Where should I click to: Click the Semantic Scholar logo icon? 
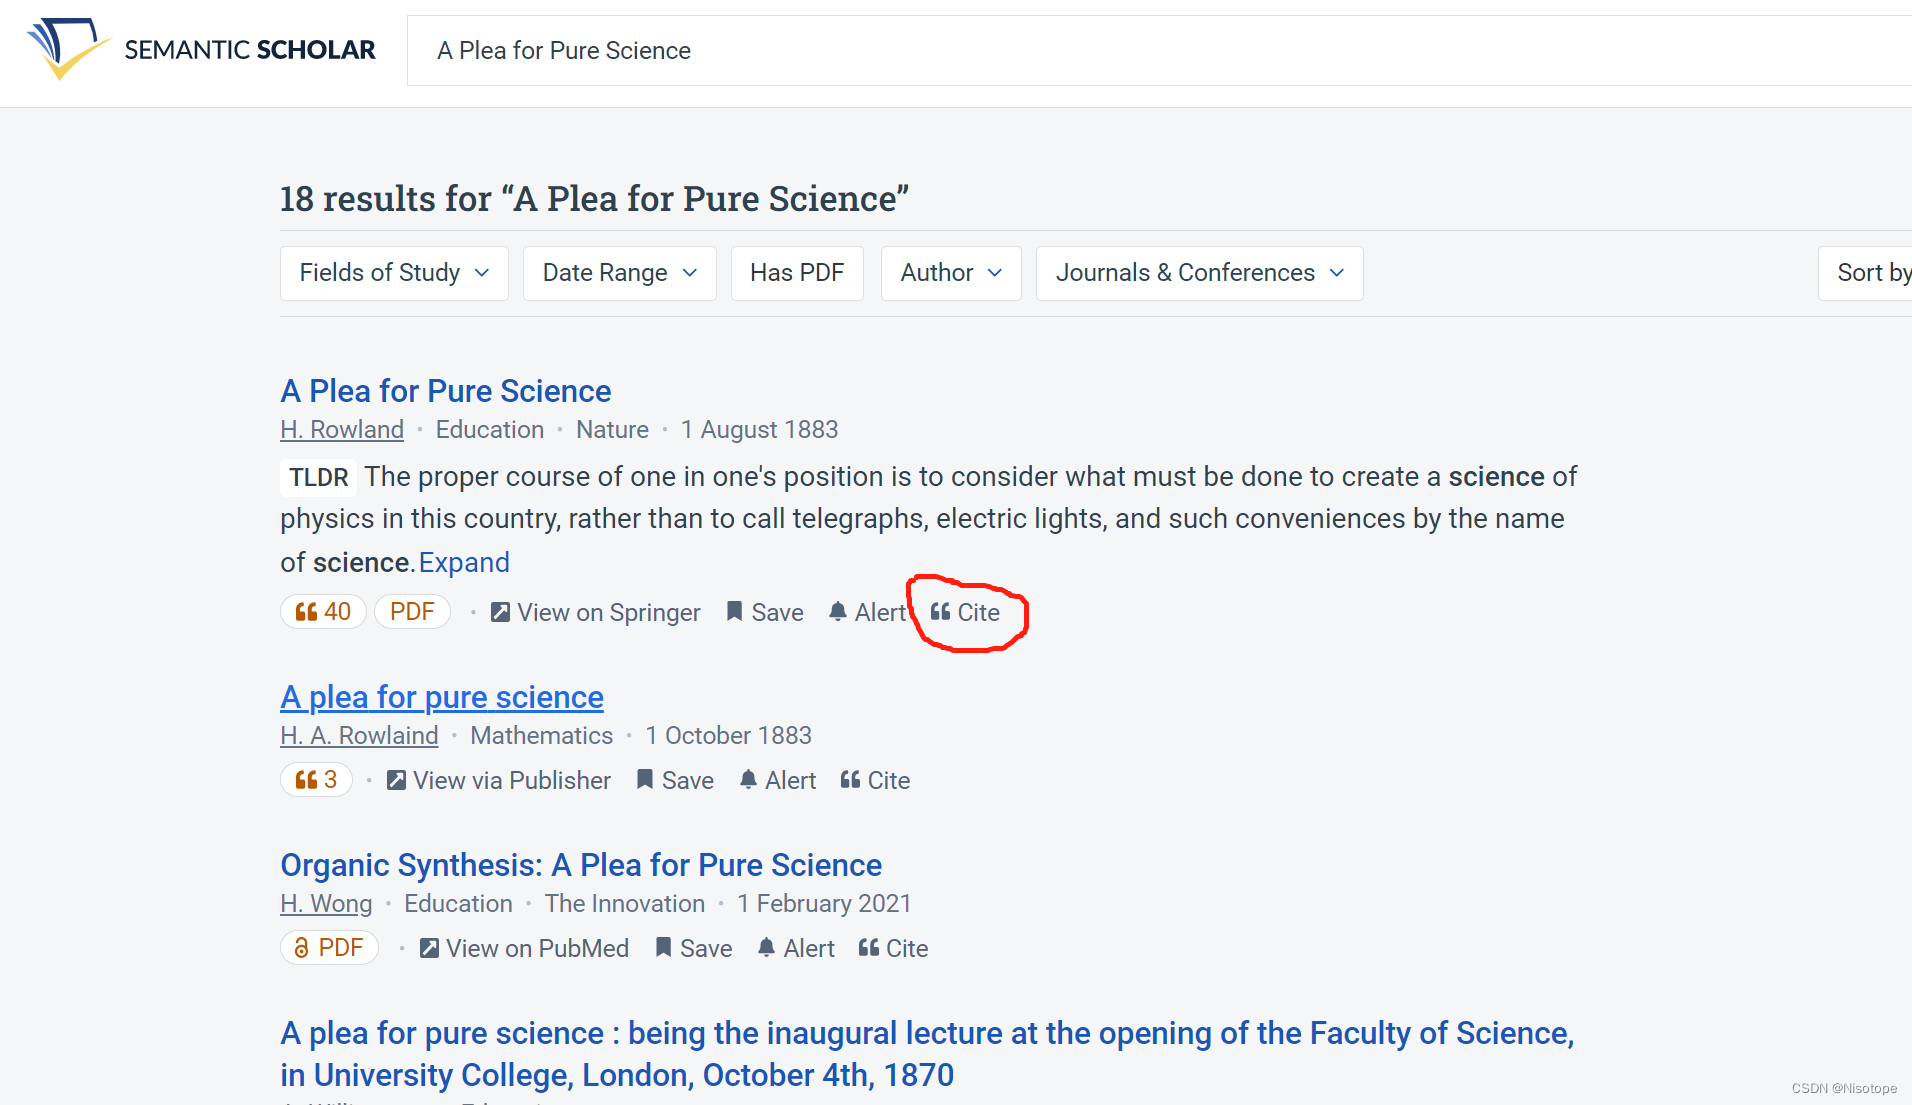click(64, 48)
